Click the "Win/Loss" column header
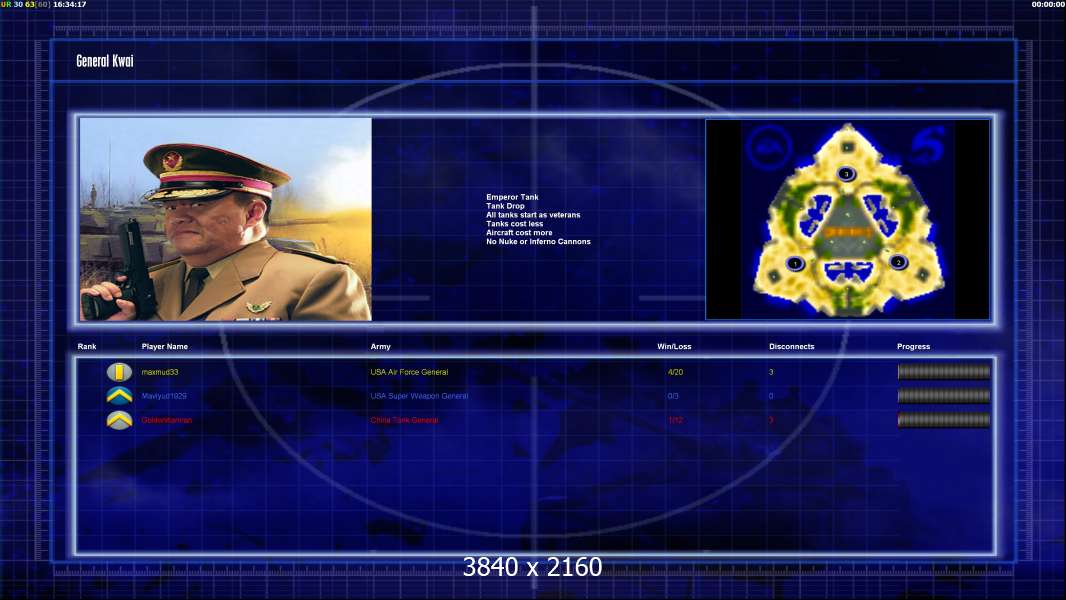Screen dimensions: 1066x600 tap(674, 347)
